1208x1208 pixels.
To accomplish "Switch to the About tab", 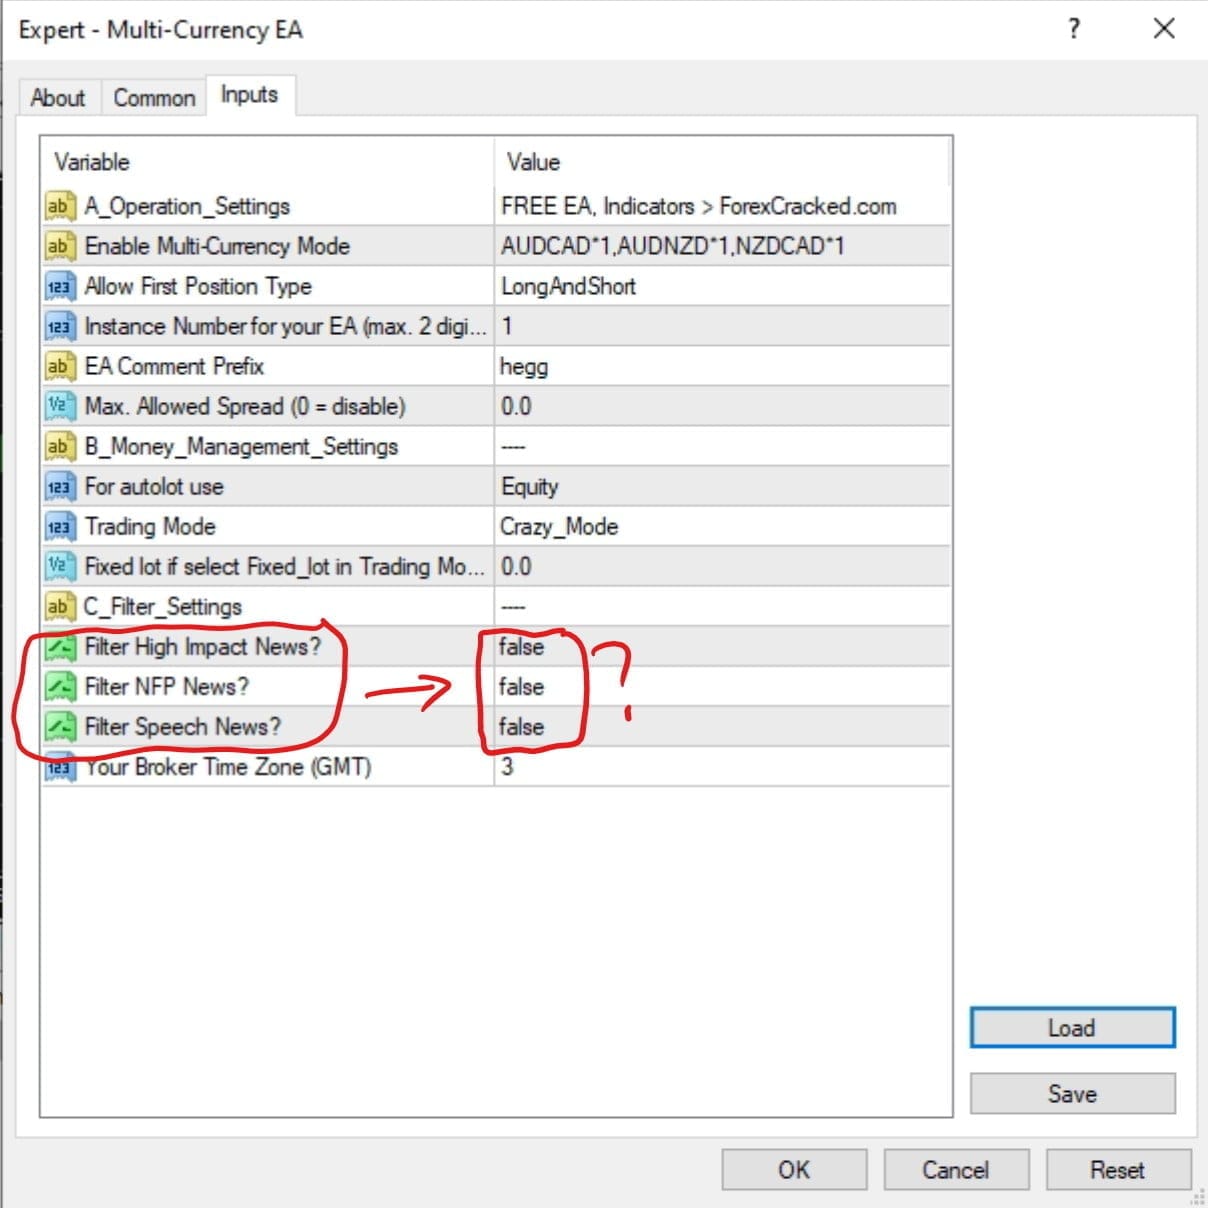I will 58,98.
